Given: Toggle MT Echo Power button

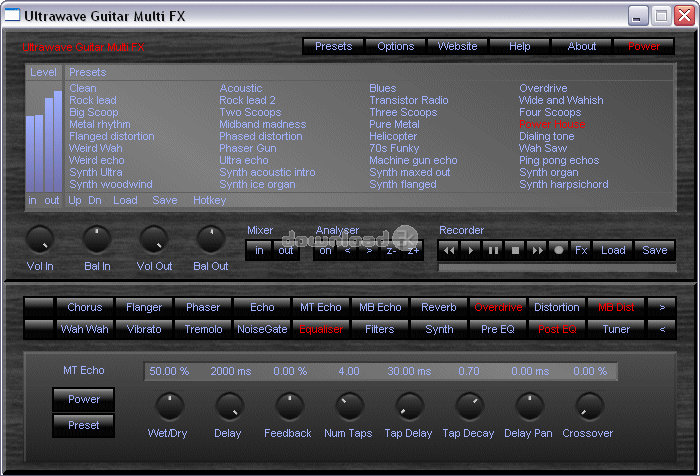Looking at the screenshot, I should coord(84,399).
